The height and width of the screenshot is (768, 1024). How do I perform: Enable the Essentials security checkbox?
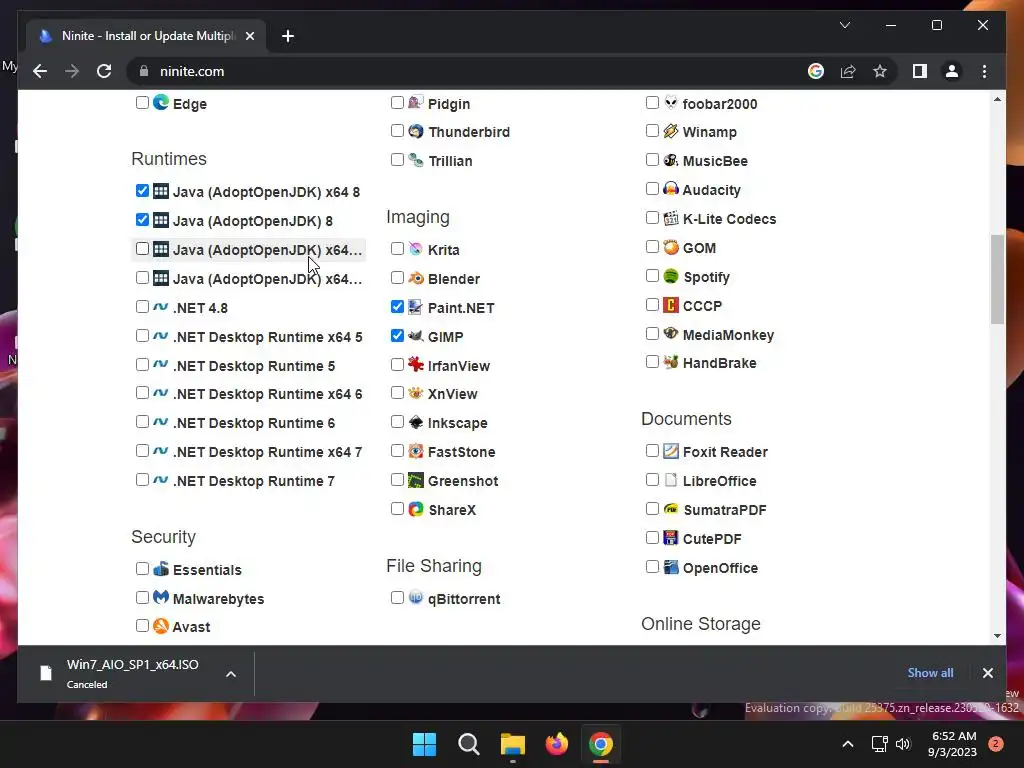point(142,569)
